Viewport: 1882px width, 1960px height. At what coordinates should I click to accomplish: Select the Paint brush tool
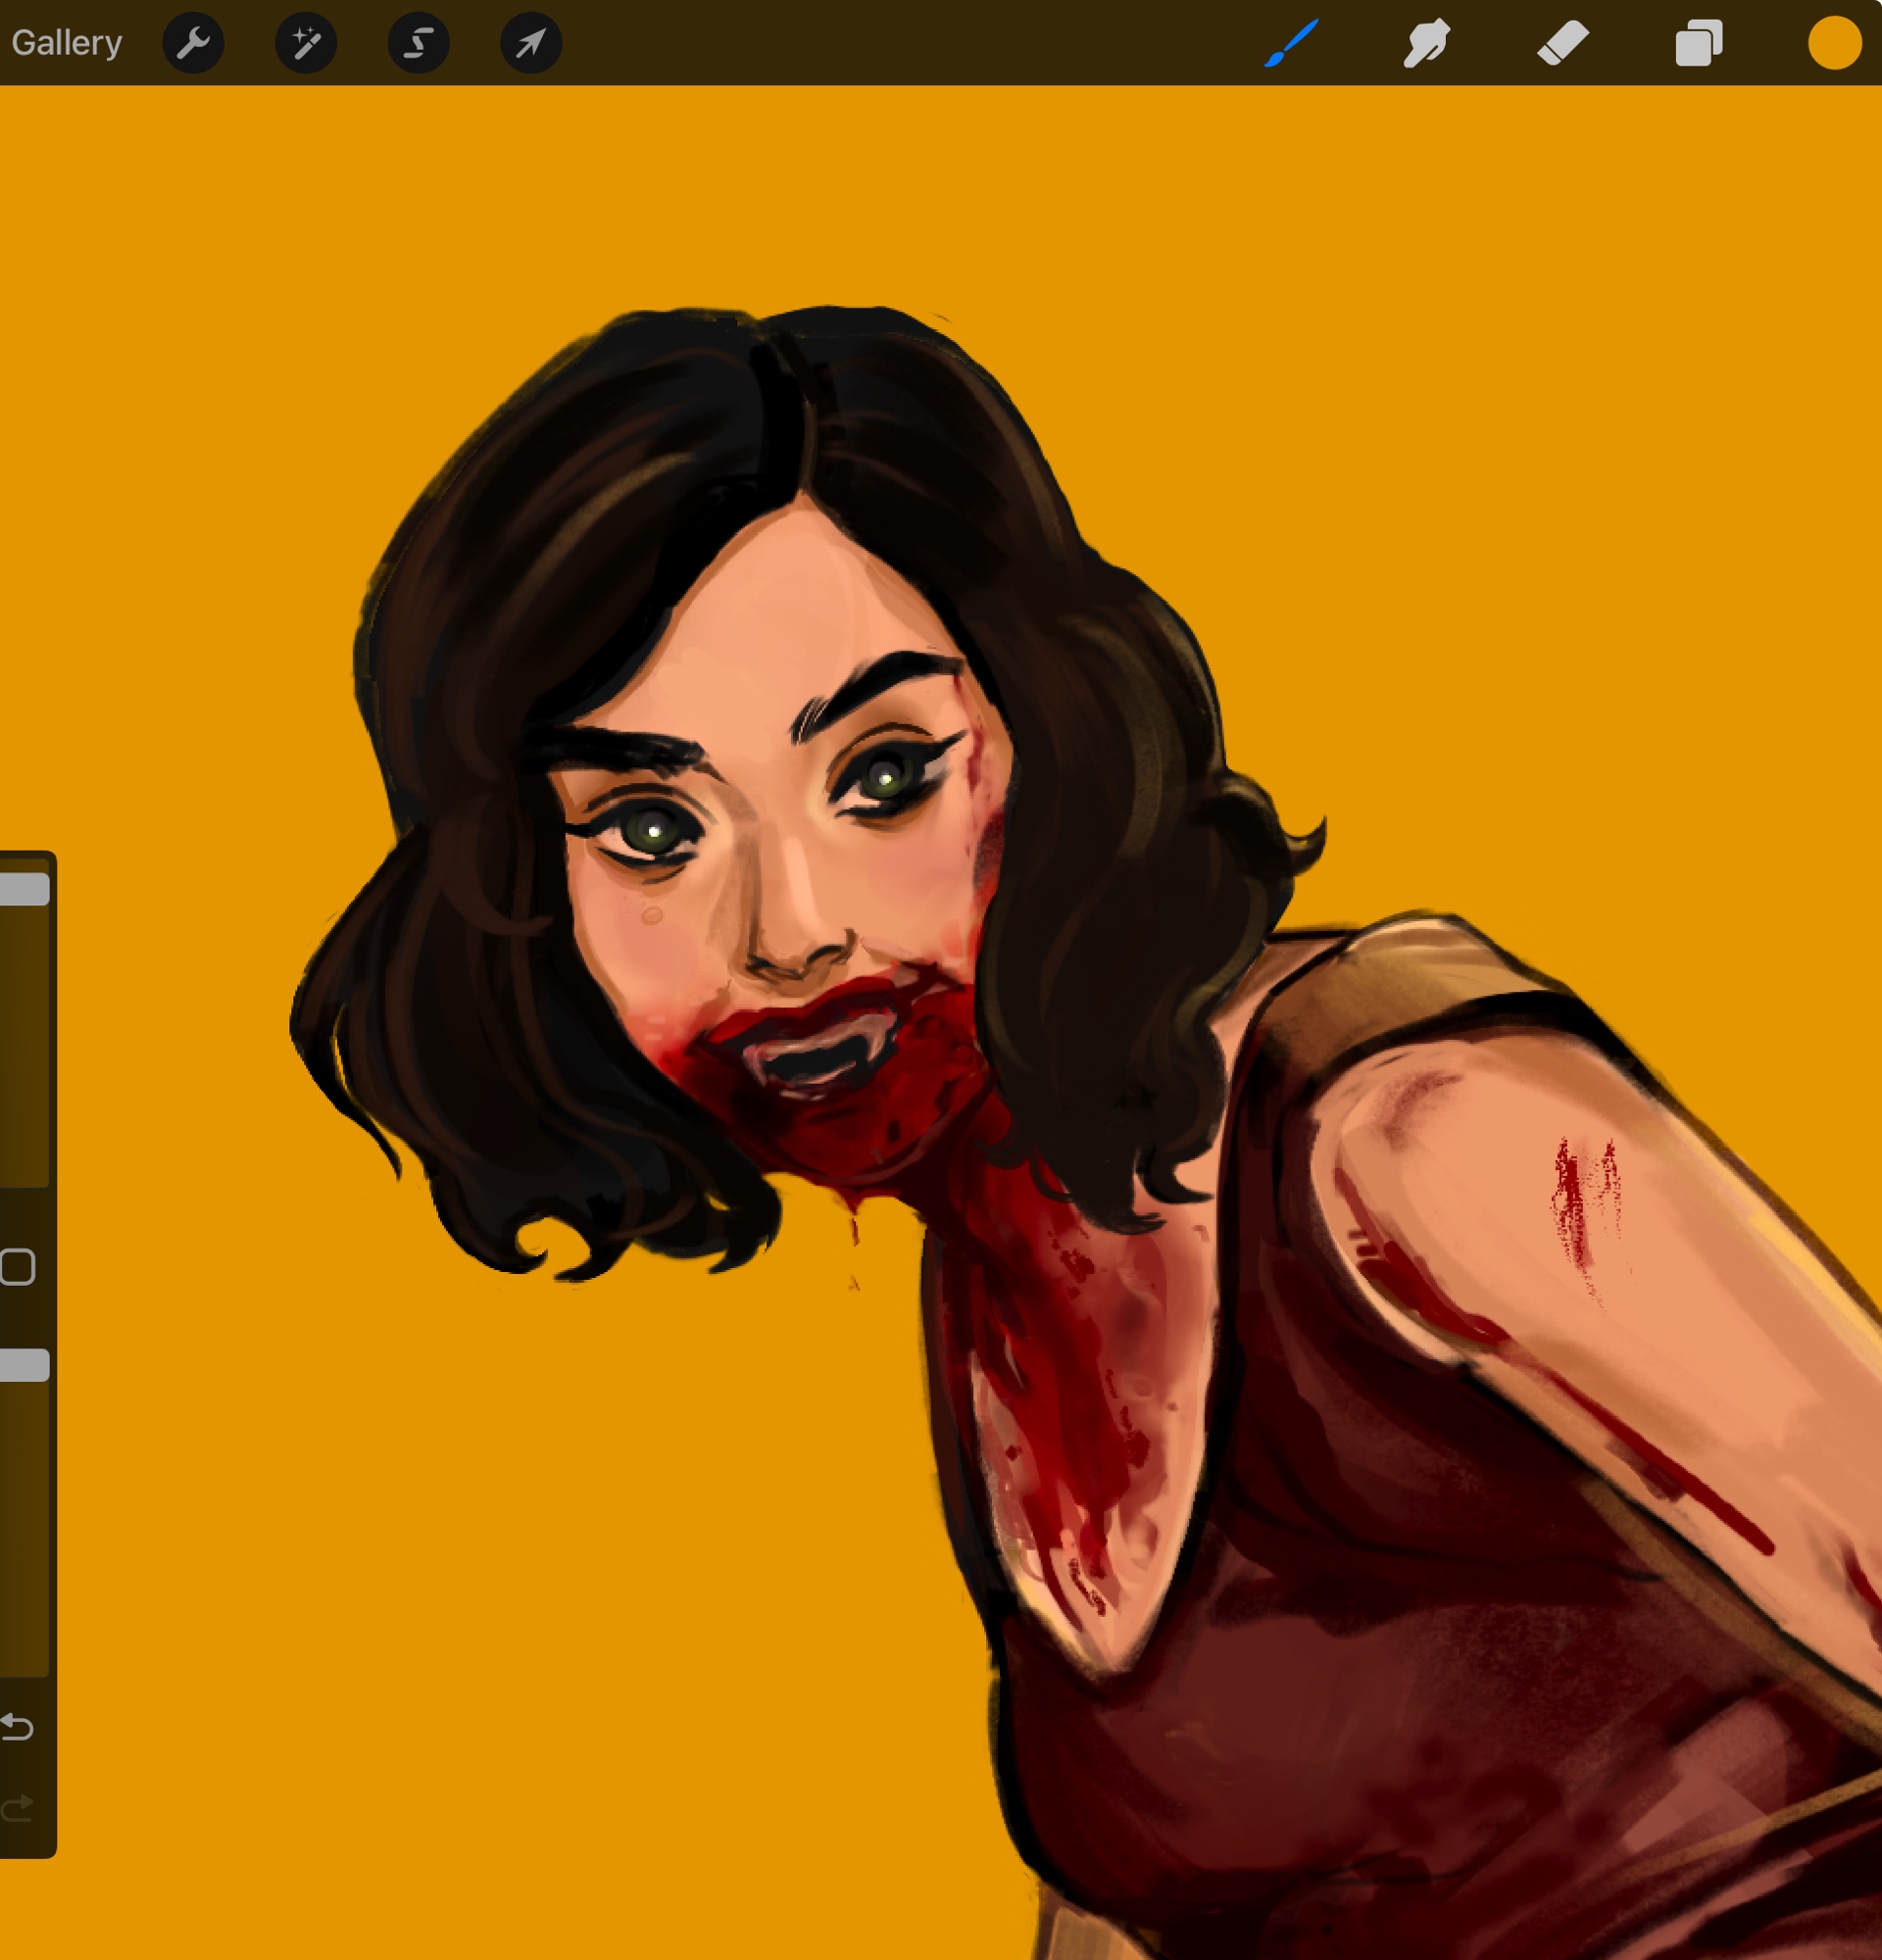coord(1291,43)
